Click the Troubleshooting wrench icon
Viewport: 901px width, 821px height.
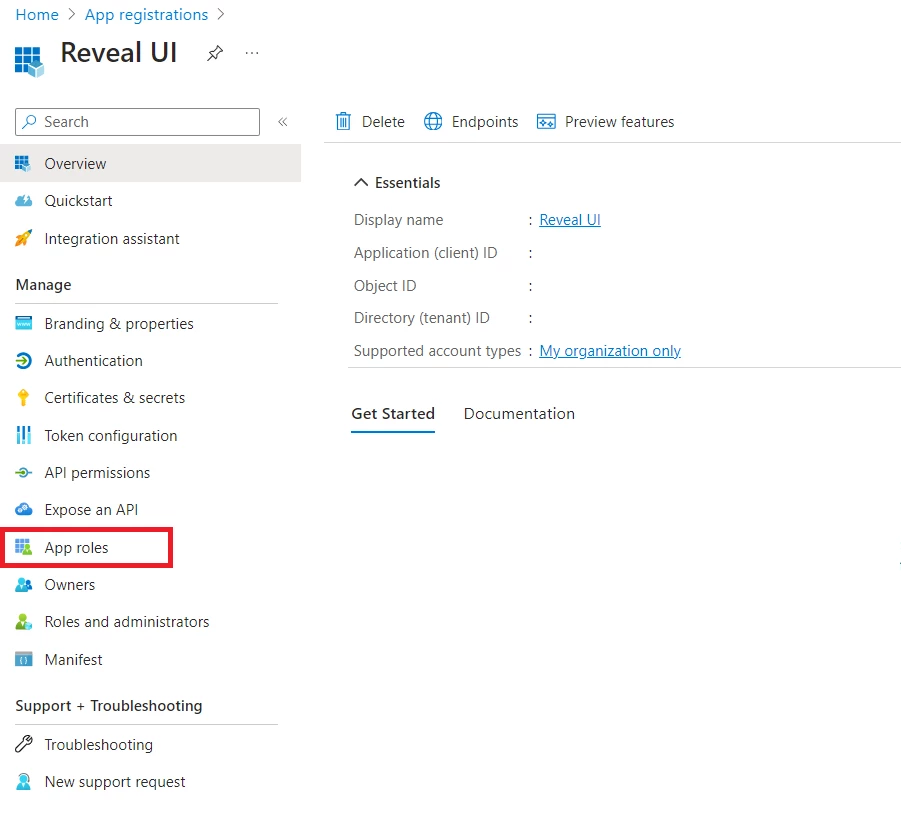pos(23,744)
